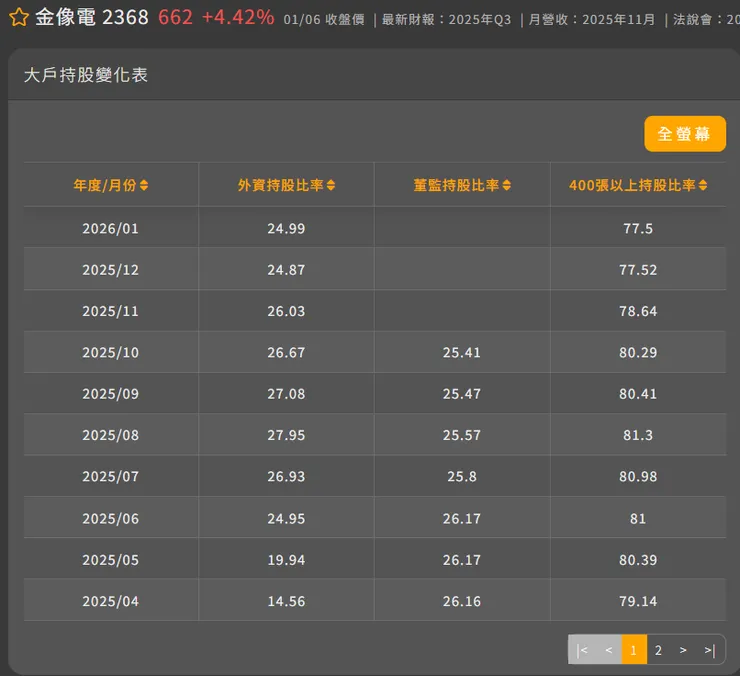
Task: Click foreign holding value 19.94
Action: [x=286, y=560]
